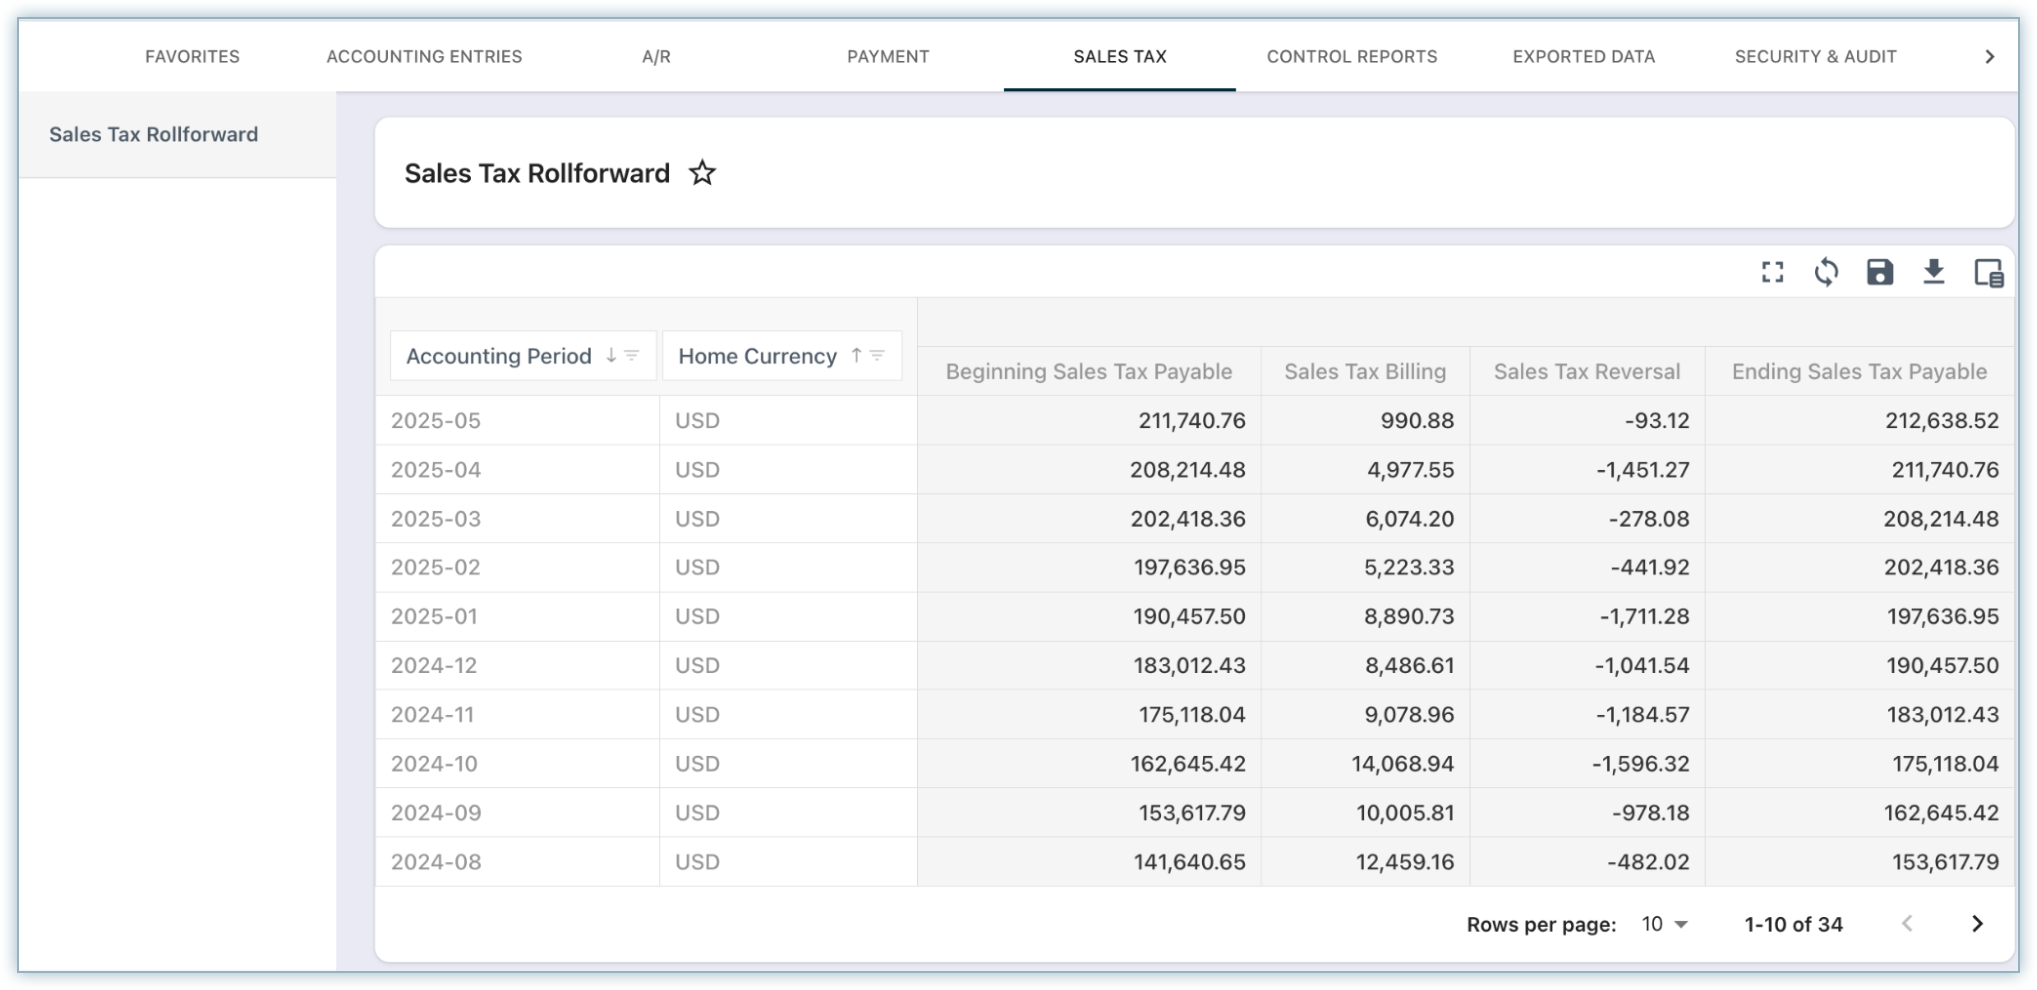Sort Accounting Period by descending arrow

click(611, 356)
